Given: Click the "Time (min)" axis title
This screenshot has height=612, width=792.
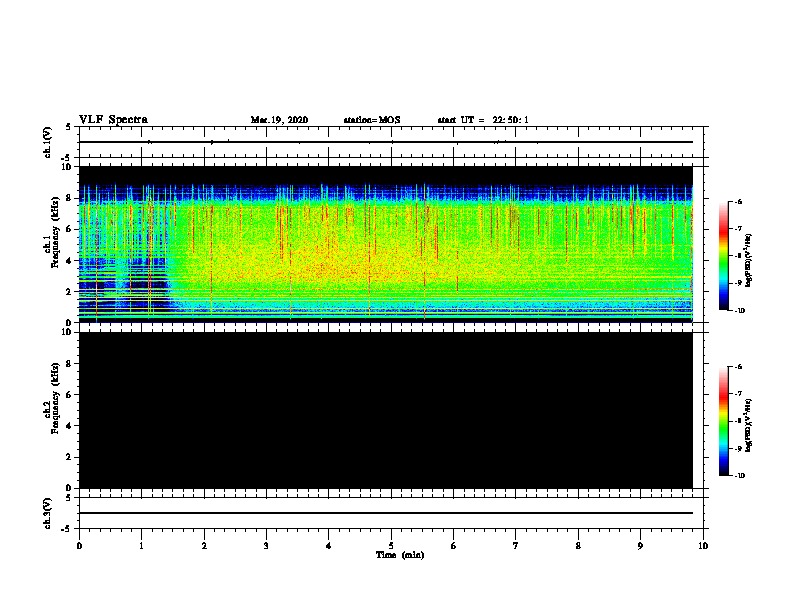Looking at the screenshot, I should [x=400, y=555].
